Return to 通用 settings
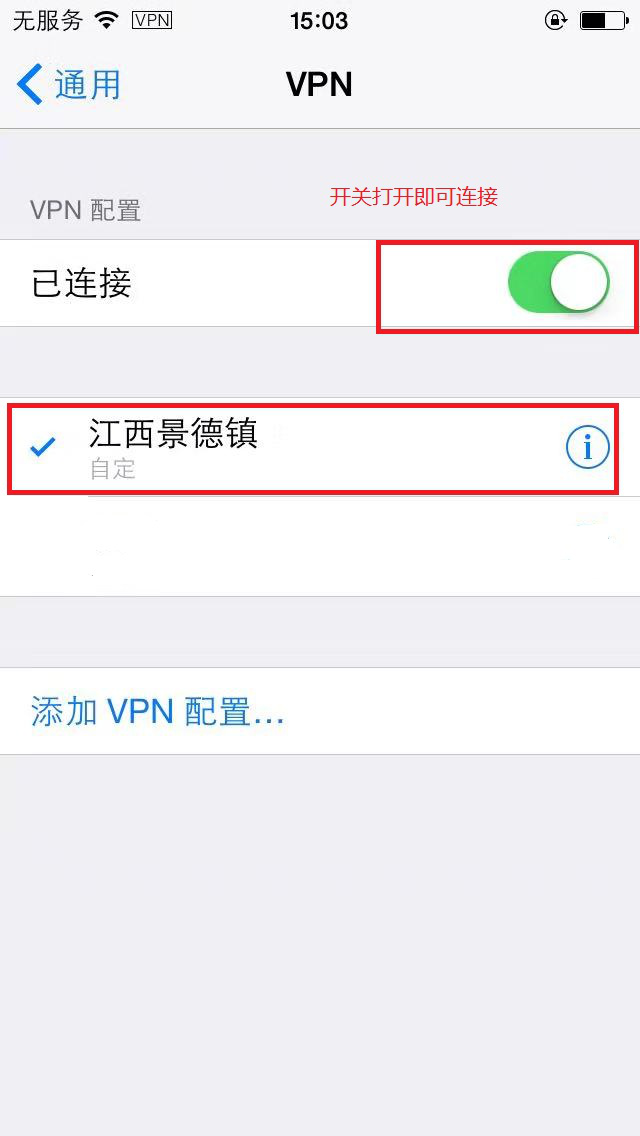The width and height of the screenshot is (640, 1136). 68,85
